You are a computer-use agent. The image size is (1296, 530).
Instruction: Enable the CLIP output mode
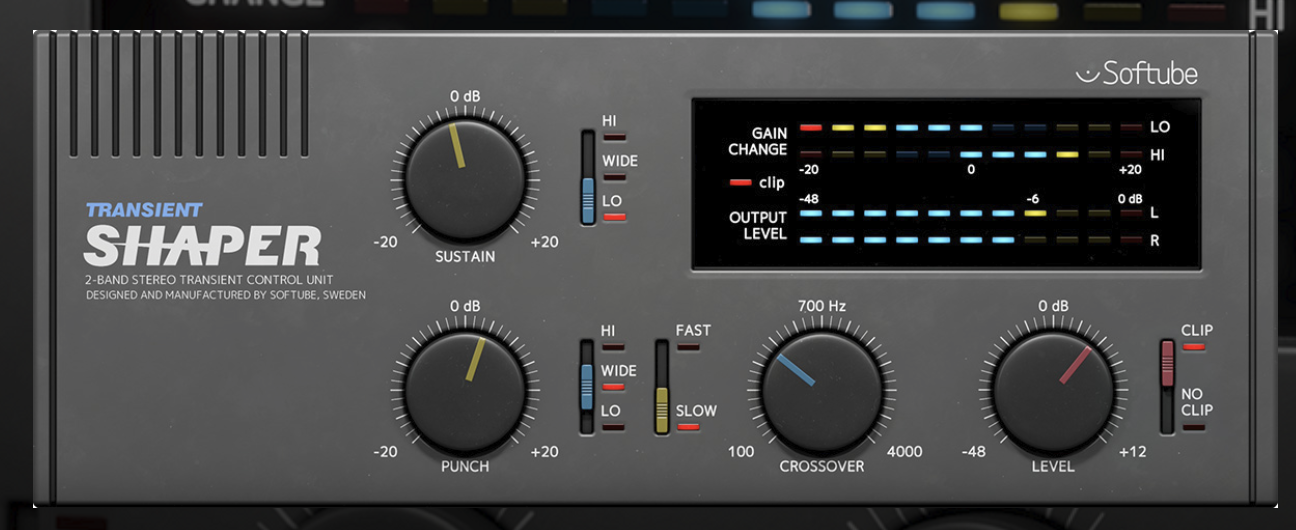1196,337
